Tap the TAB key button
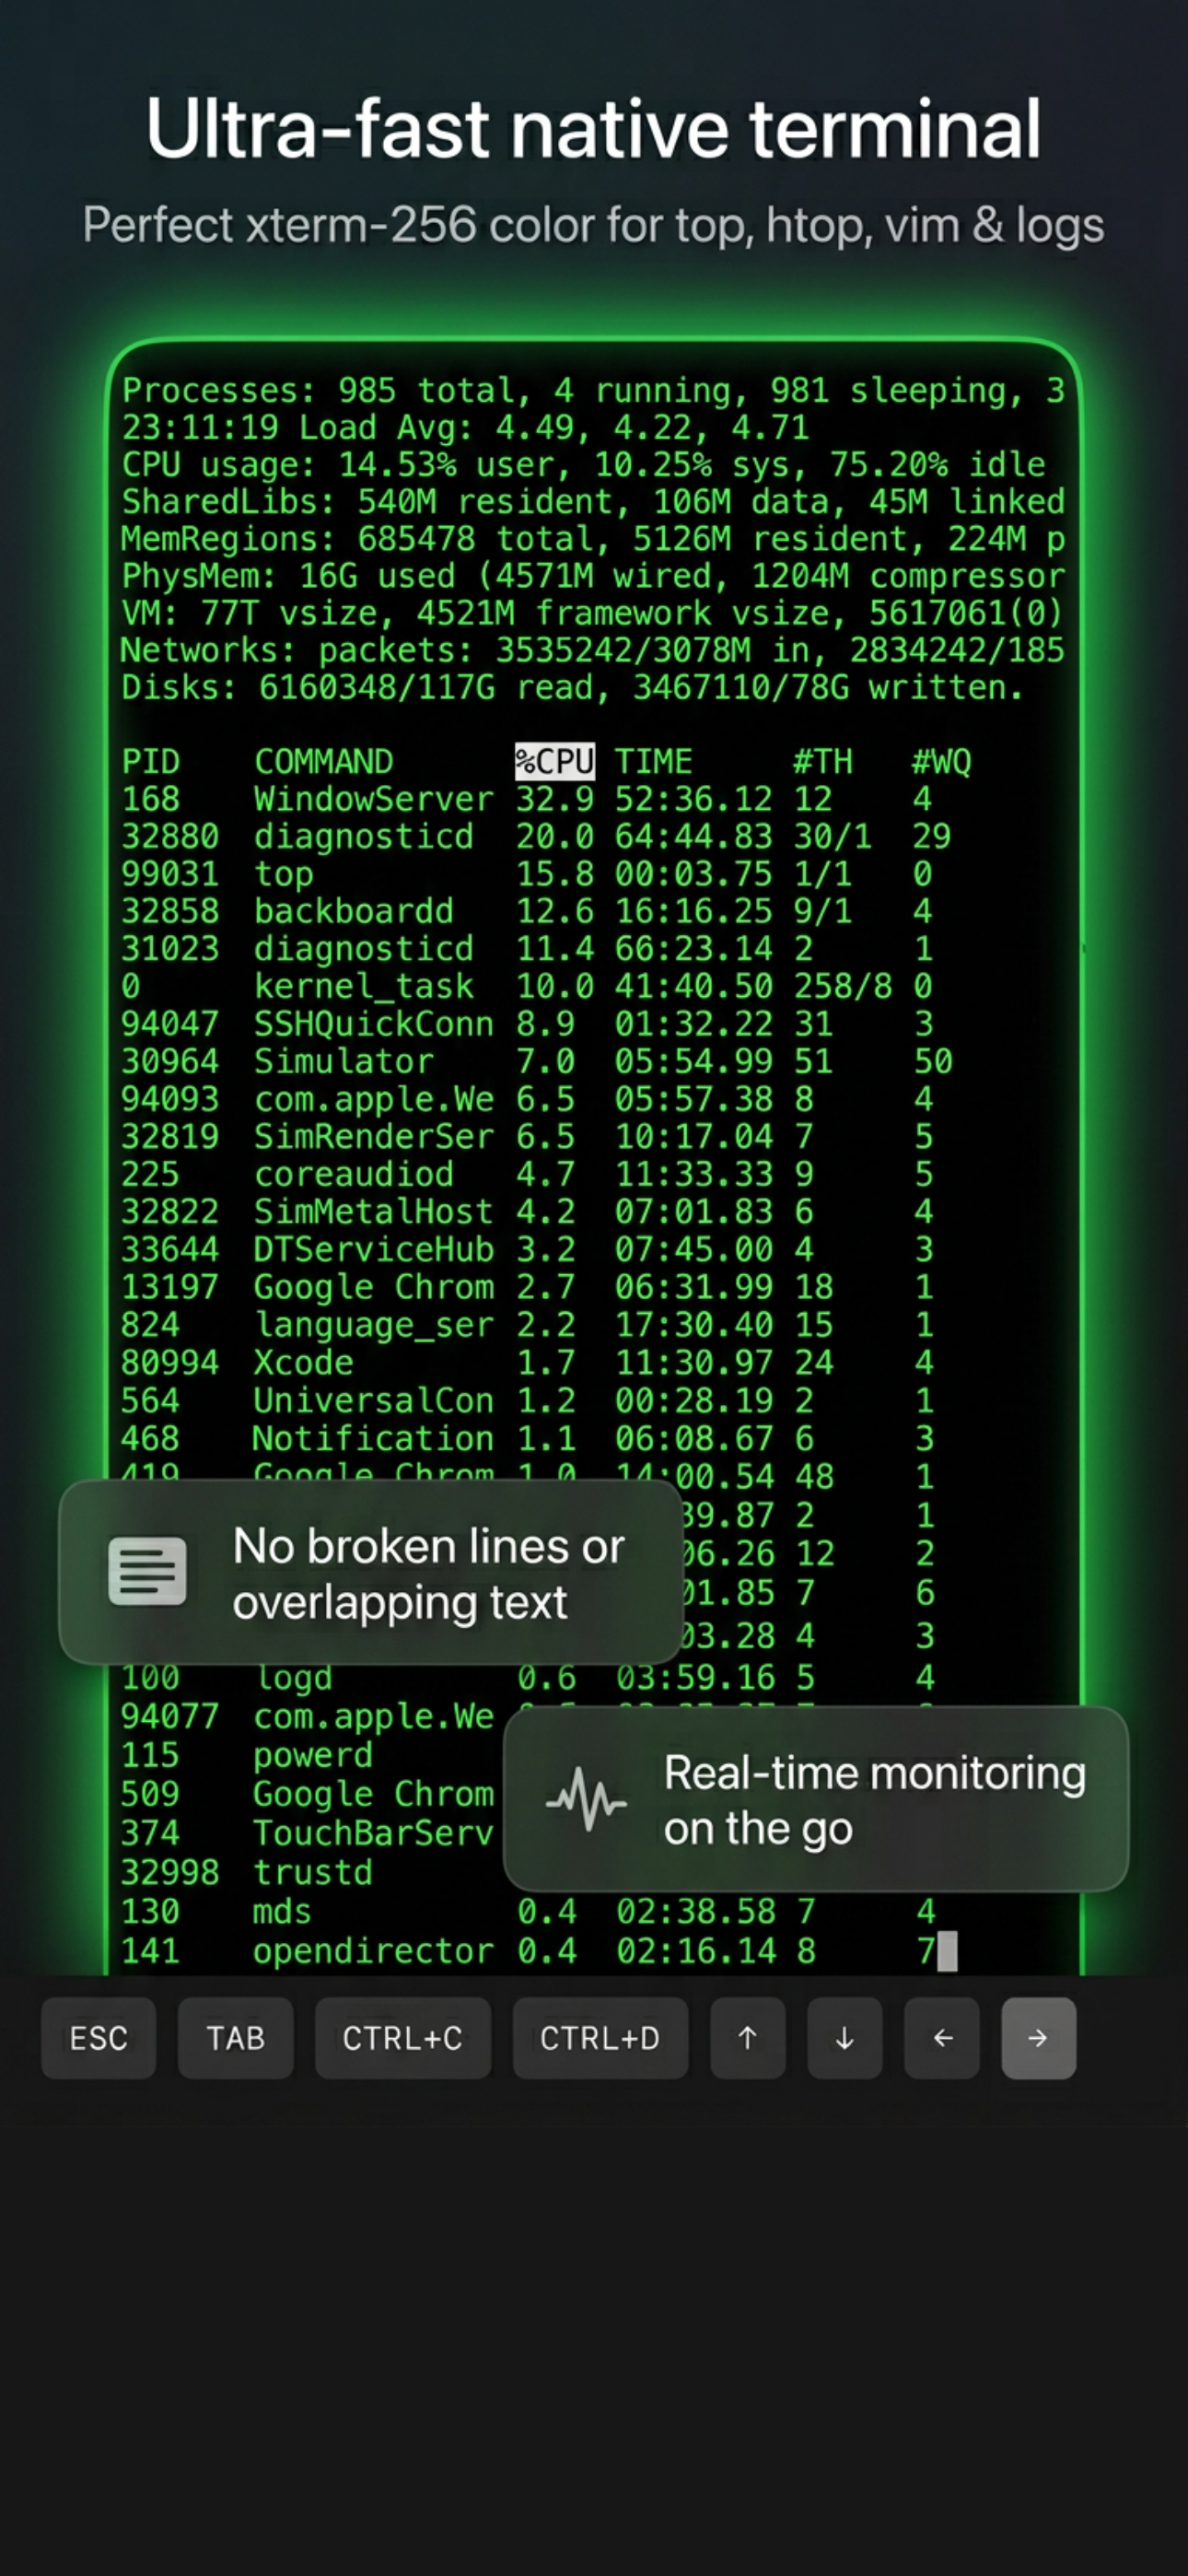This screenshot has height=2576, width=1188. pos(235,2038)
